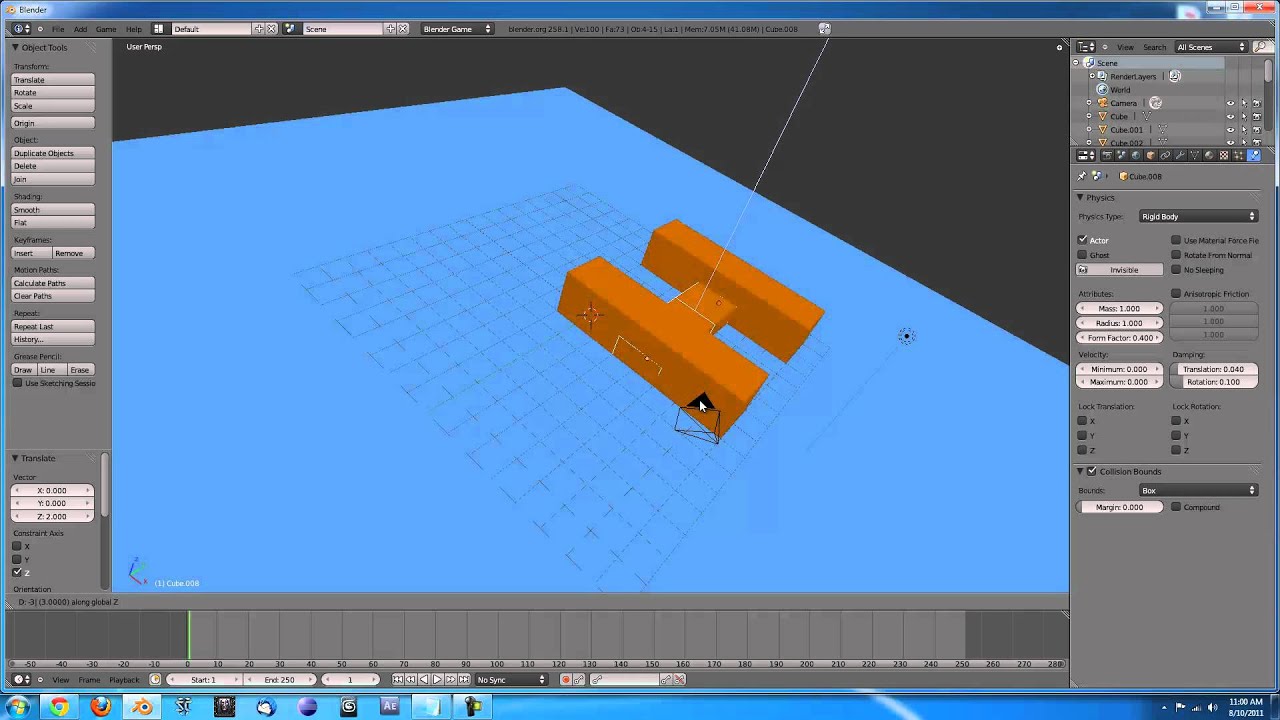
Task: Open Google Chrome from the taskbar
Action: click(59, 707)
